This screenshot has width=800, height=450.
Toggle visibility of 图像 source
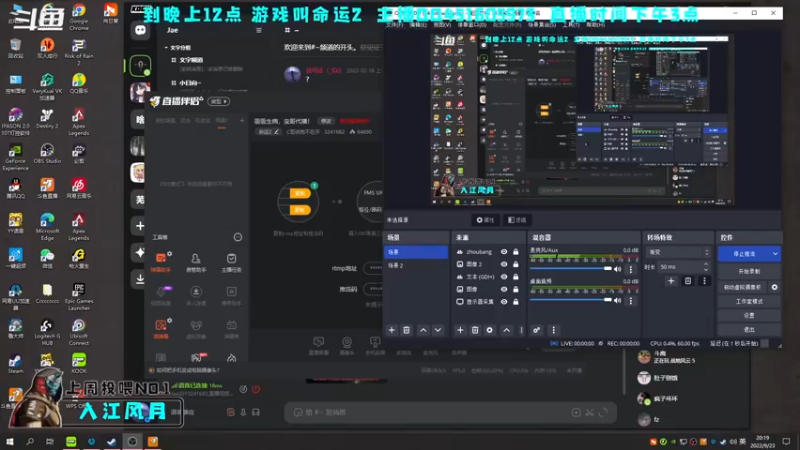pyautogui.click(x=504, y=289)
